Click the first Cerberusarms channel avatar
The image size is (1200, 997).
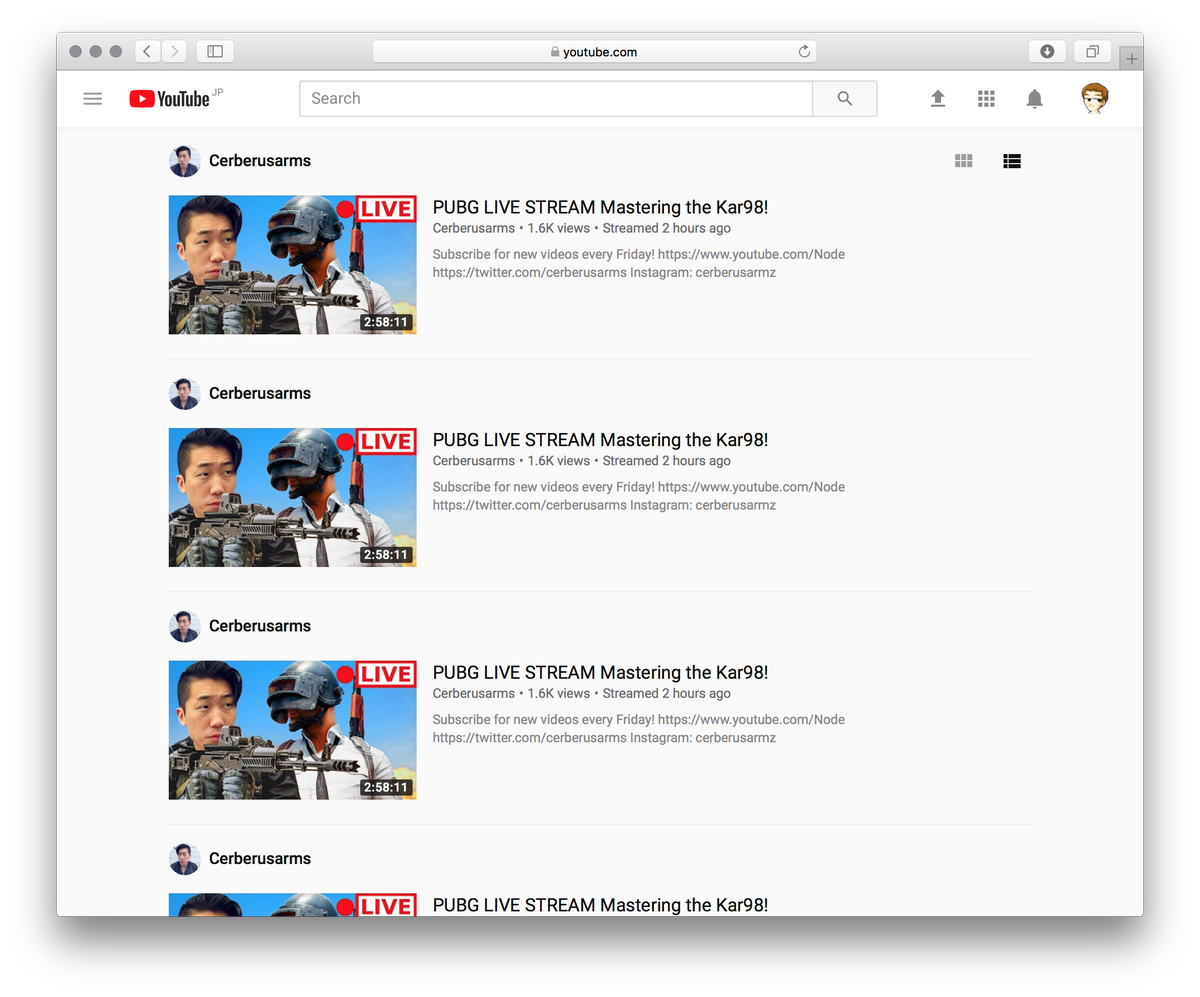(x=185, y=161)
